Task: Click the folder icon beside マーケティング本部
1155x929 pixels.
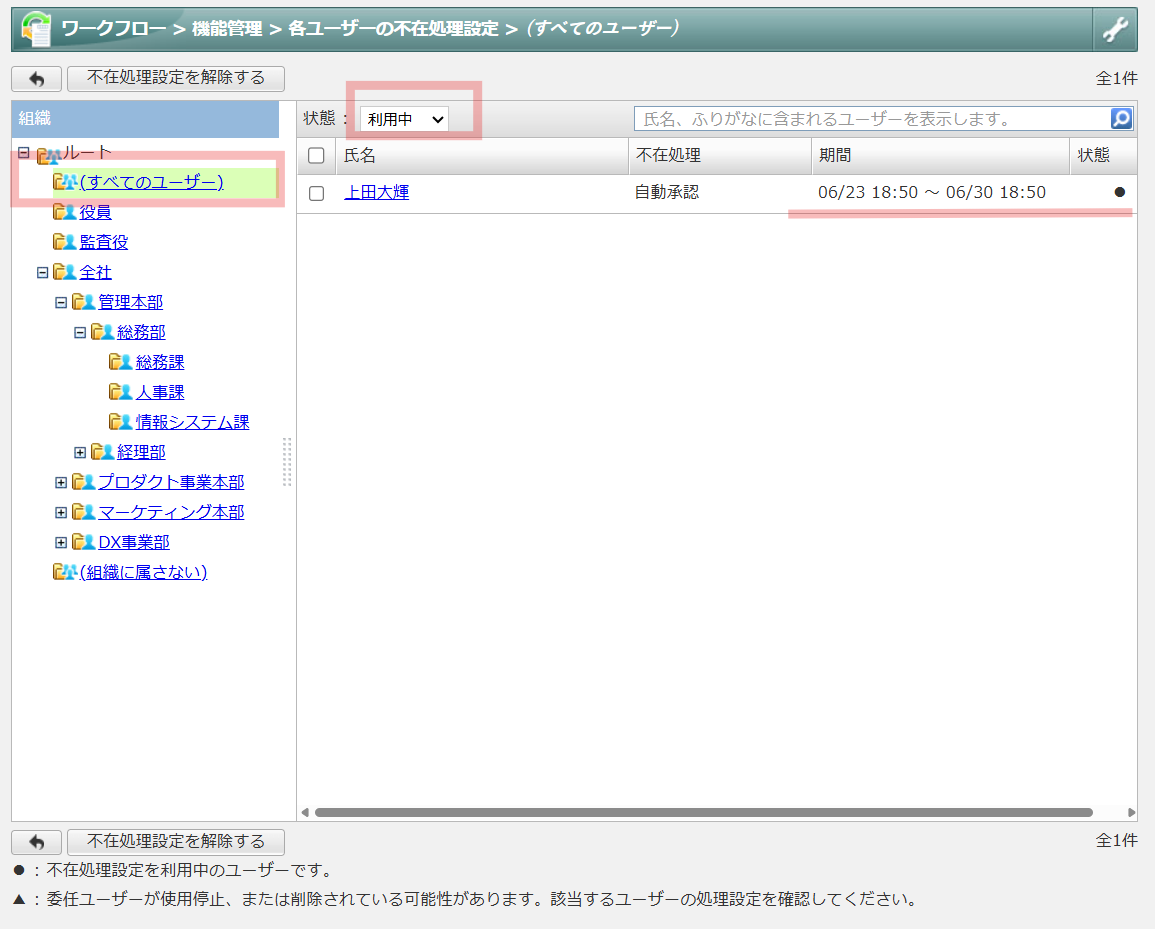Action: click(83, 512)
